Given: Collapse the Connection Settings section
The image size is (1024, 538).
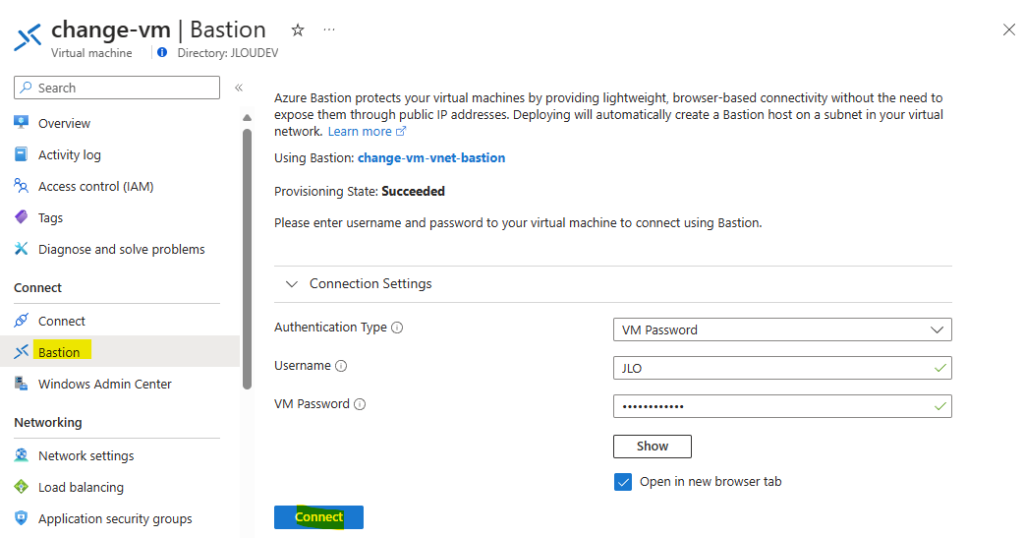Looking at the screenshot, I should [x=292, y=284].
